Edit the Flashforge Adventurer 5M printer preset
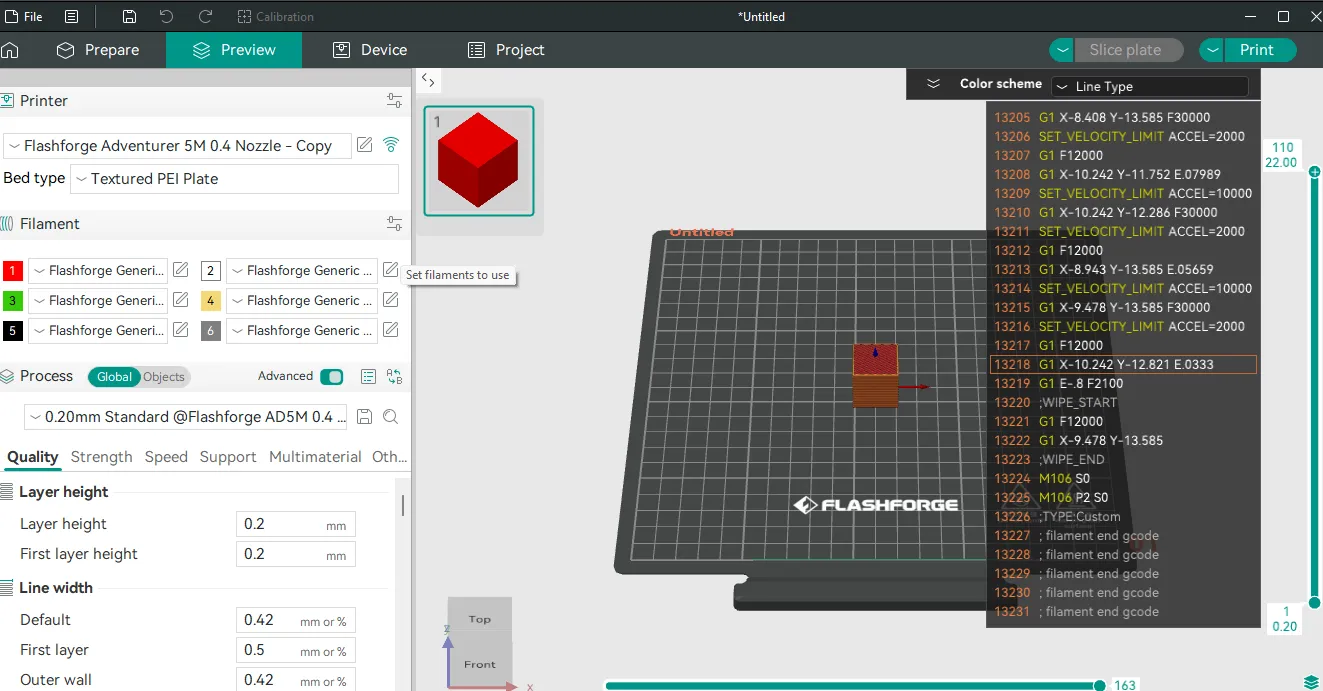The width and height of the screenshot is (1323, 691). pos(365,145)
